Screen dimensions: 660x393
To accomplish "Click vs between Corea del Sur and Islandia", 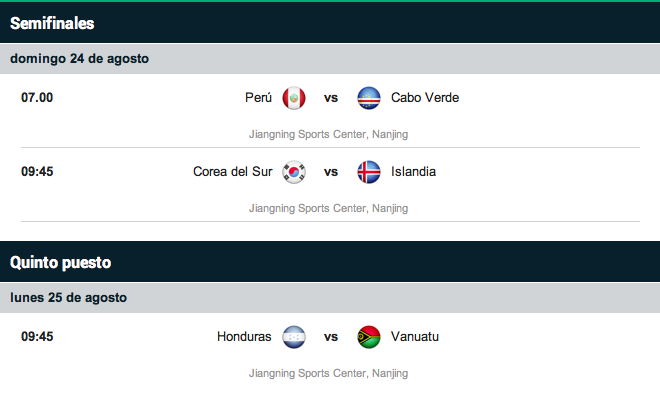I will [x=331, y=172].
